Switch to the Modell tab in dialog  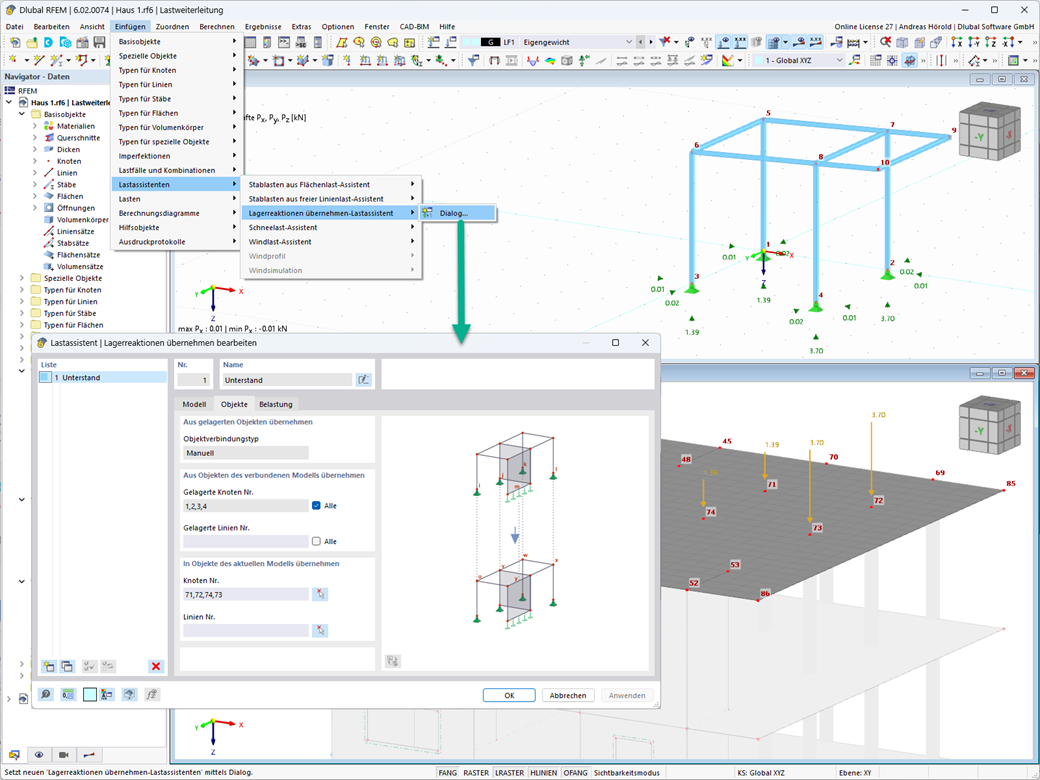tap(194, 404)
